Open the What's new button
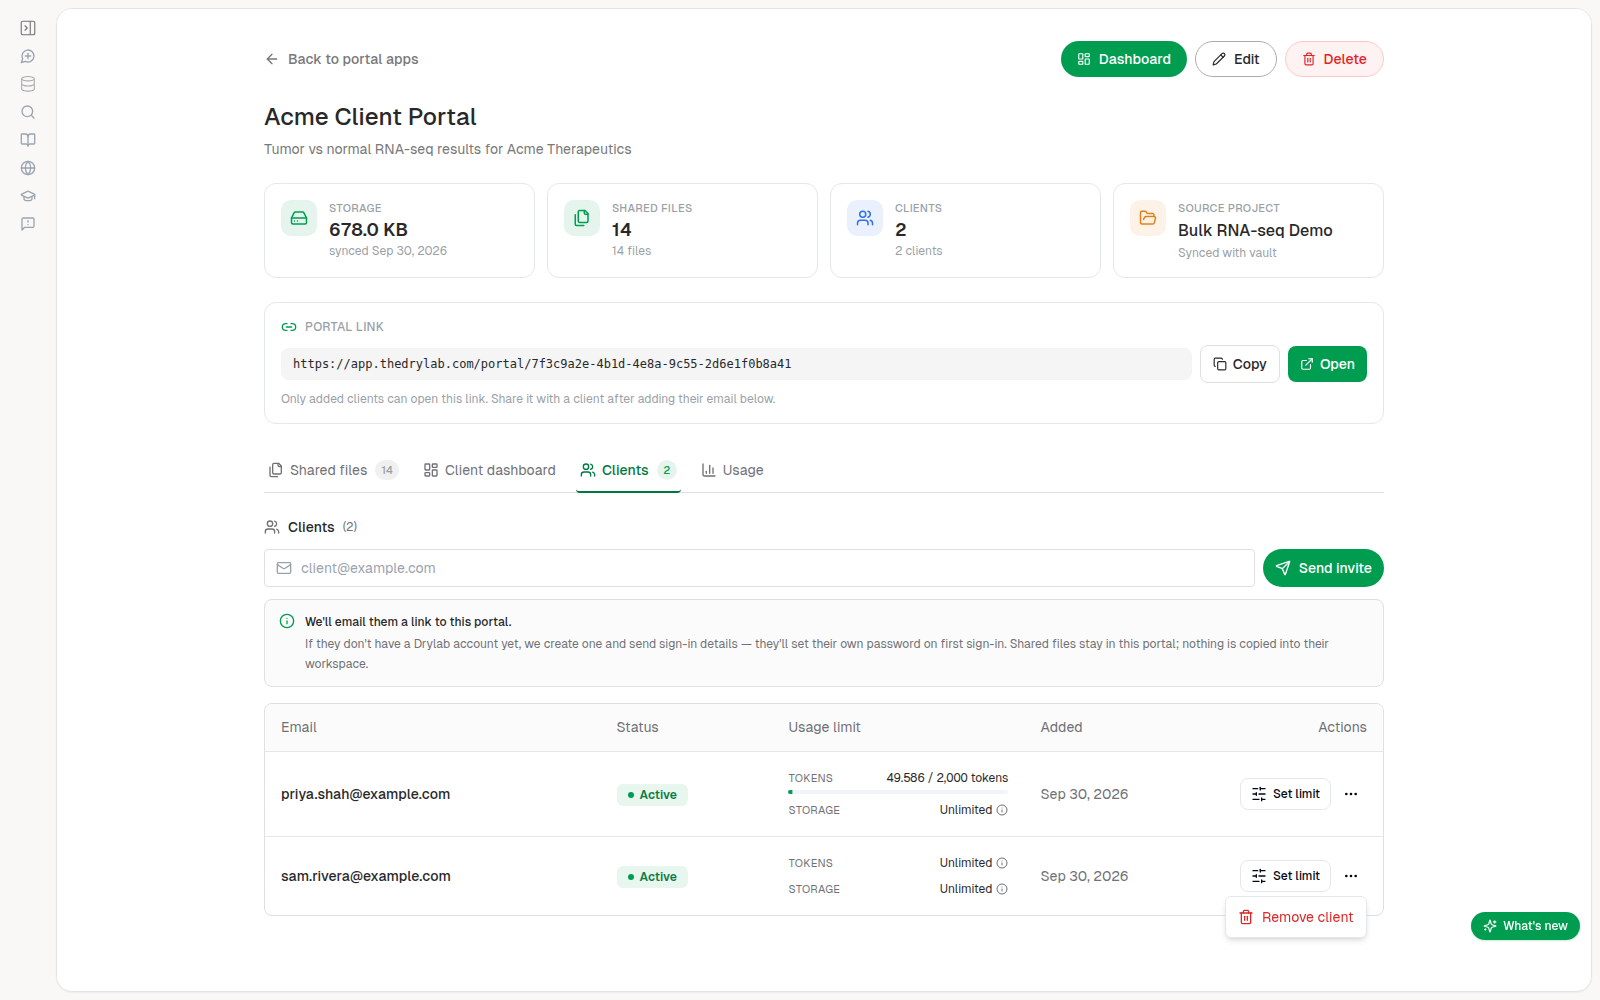This screenshot has width=1600, height=1000. 1525,926
